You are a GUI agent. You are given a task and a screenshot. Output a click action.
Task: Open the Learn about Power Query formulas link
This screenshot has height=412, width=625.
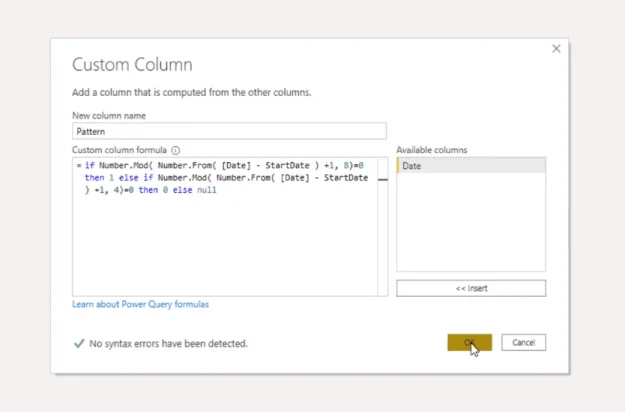coord(140,304)
